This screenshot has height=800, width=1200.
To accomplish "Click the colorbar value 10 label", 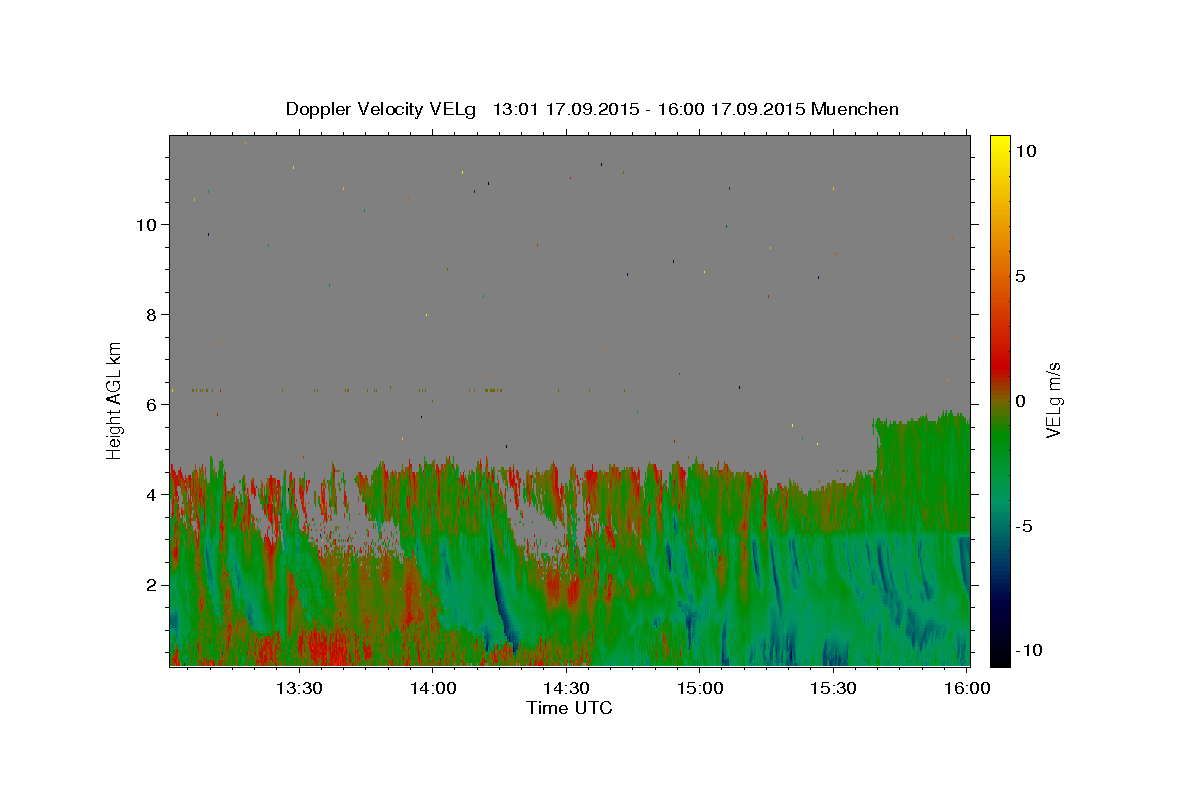I will pyautogui.click(x=1025, y=151).
